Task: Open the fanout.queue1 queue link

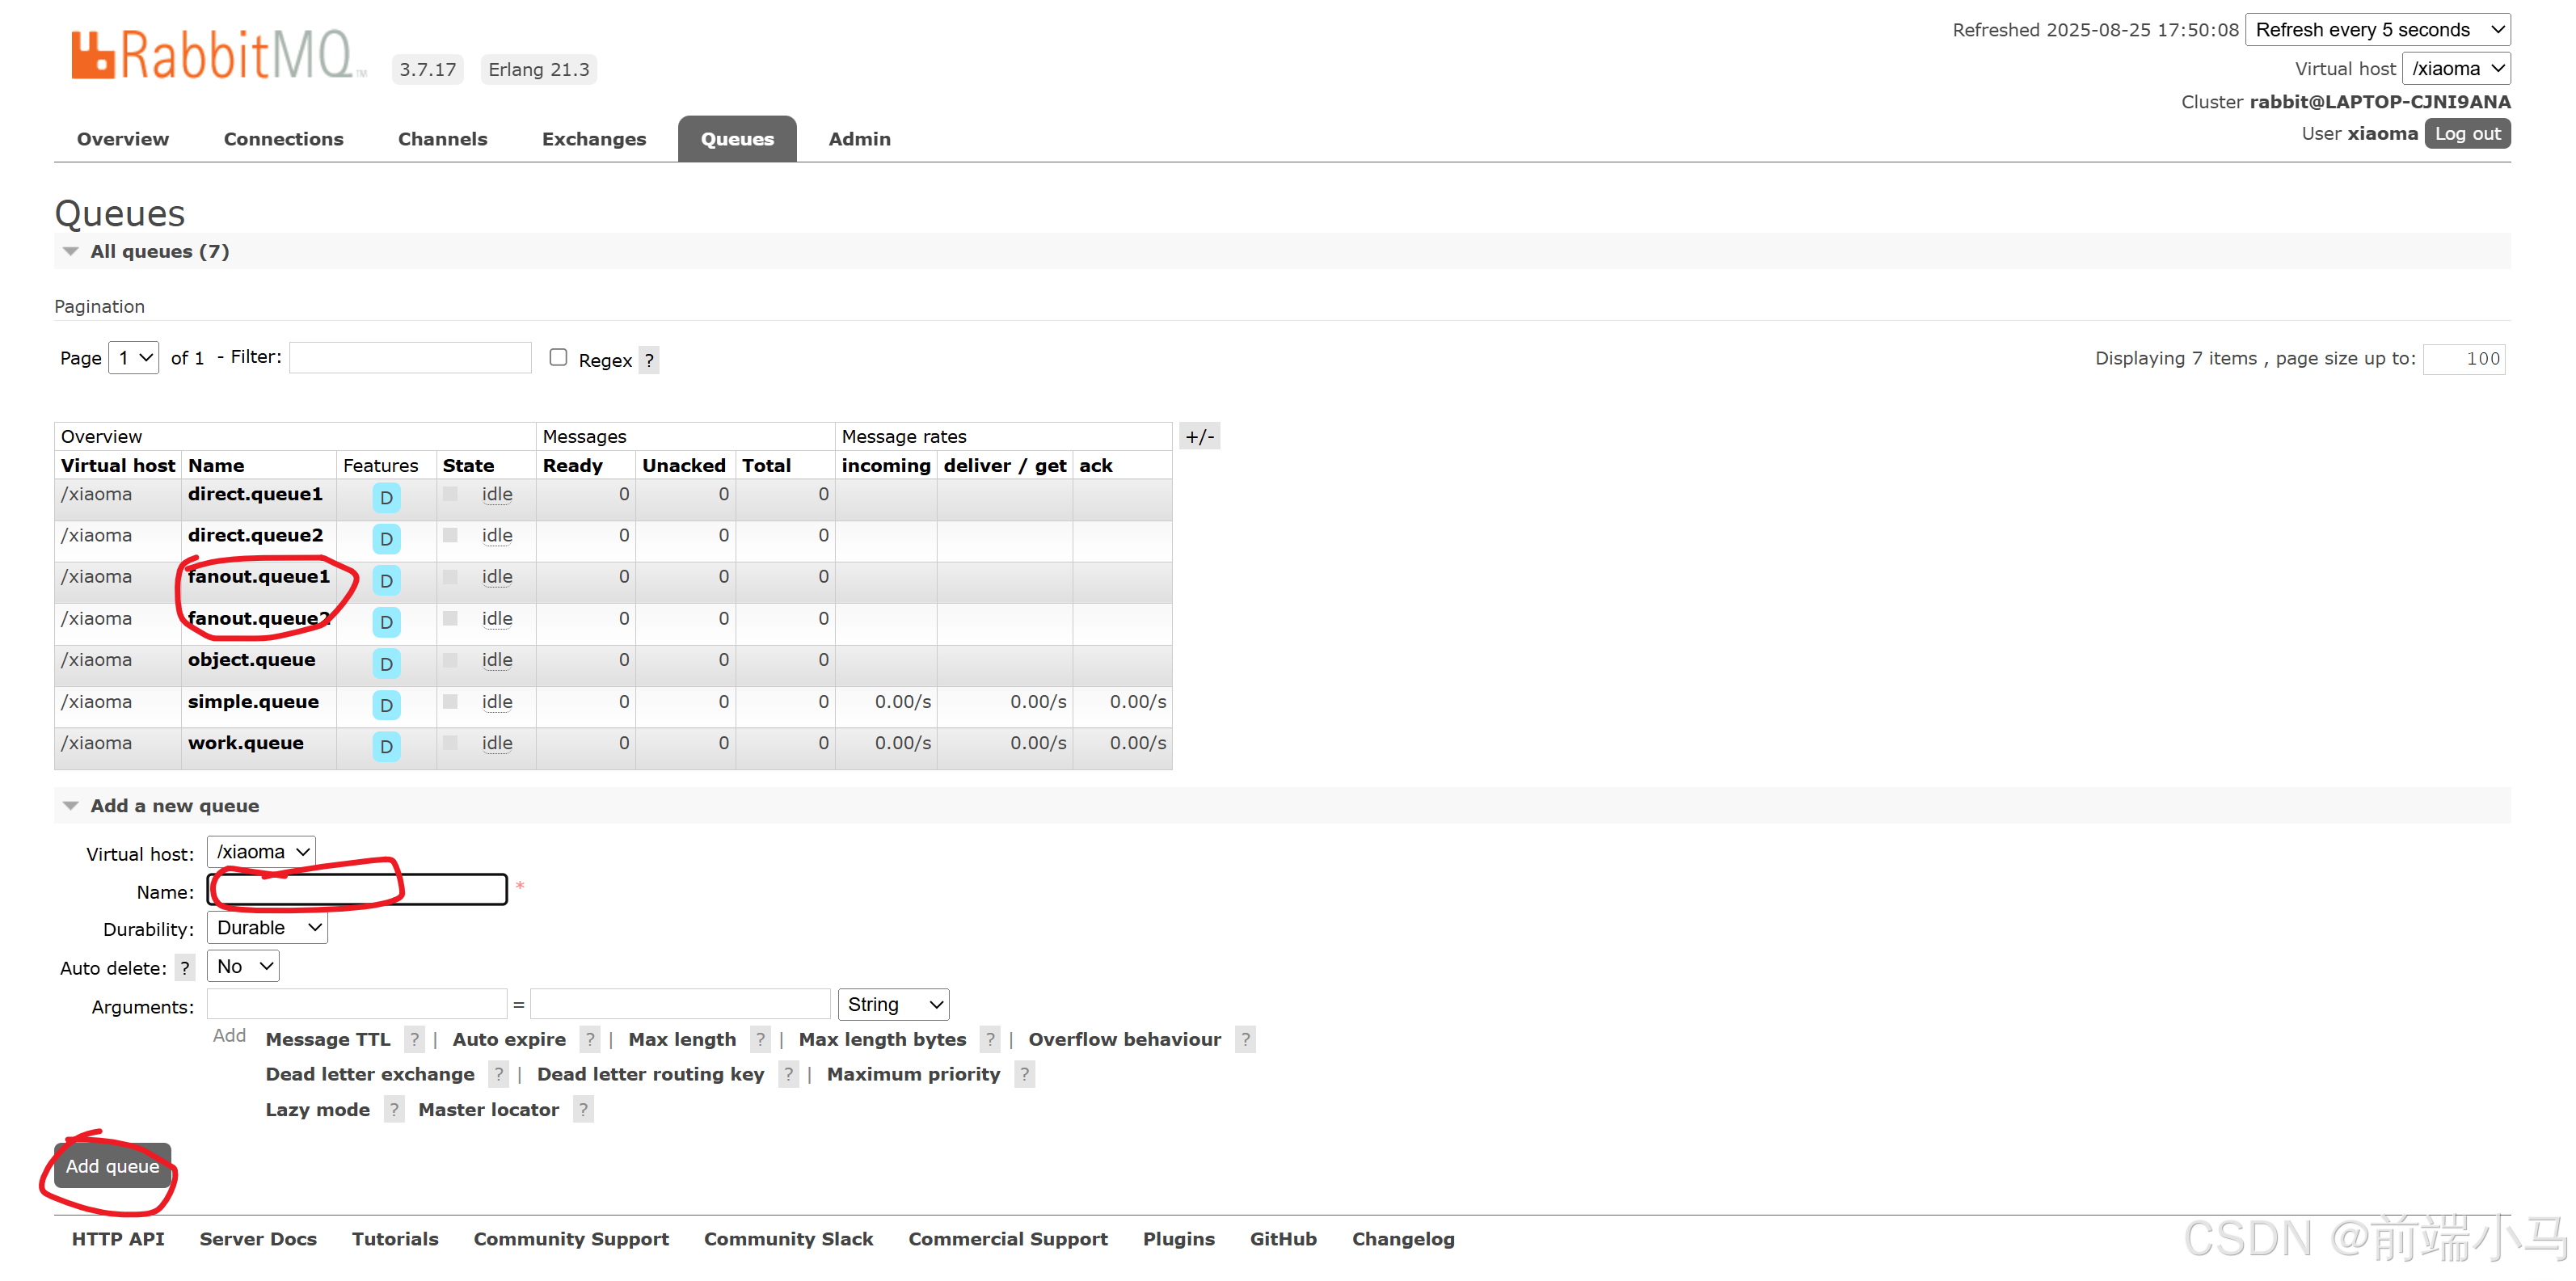Action: 258,577
